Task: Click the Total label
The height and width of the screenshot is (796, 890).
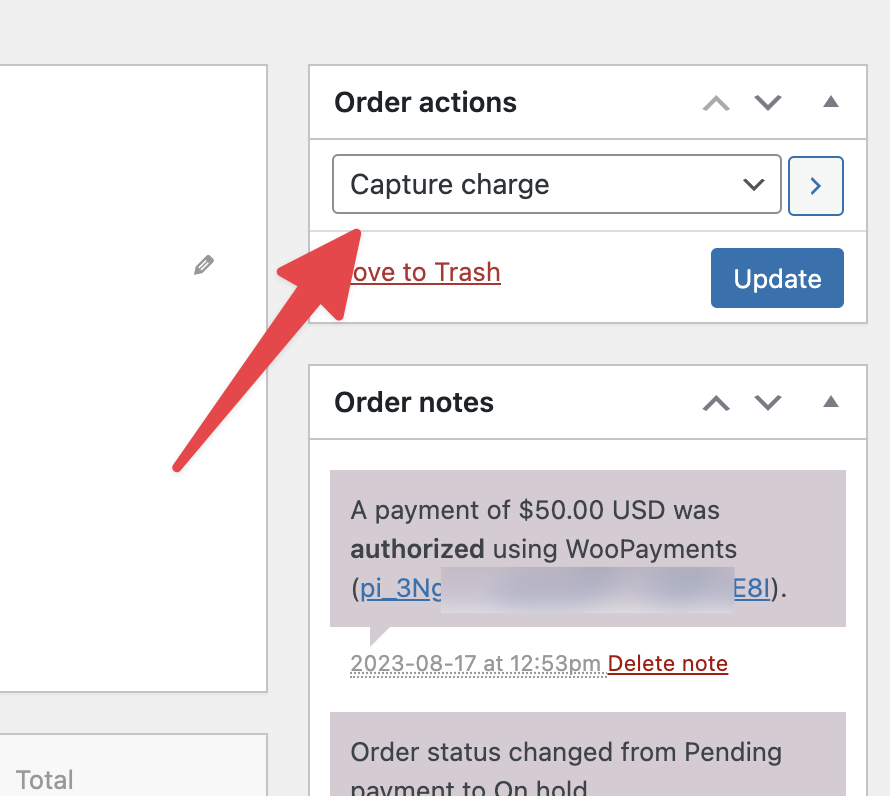Action: [x=45, y=779]
